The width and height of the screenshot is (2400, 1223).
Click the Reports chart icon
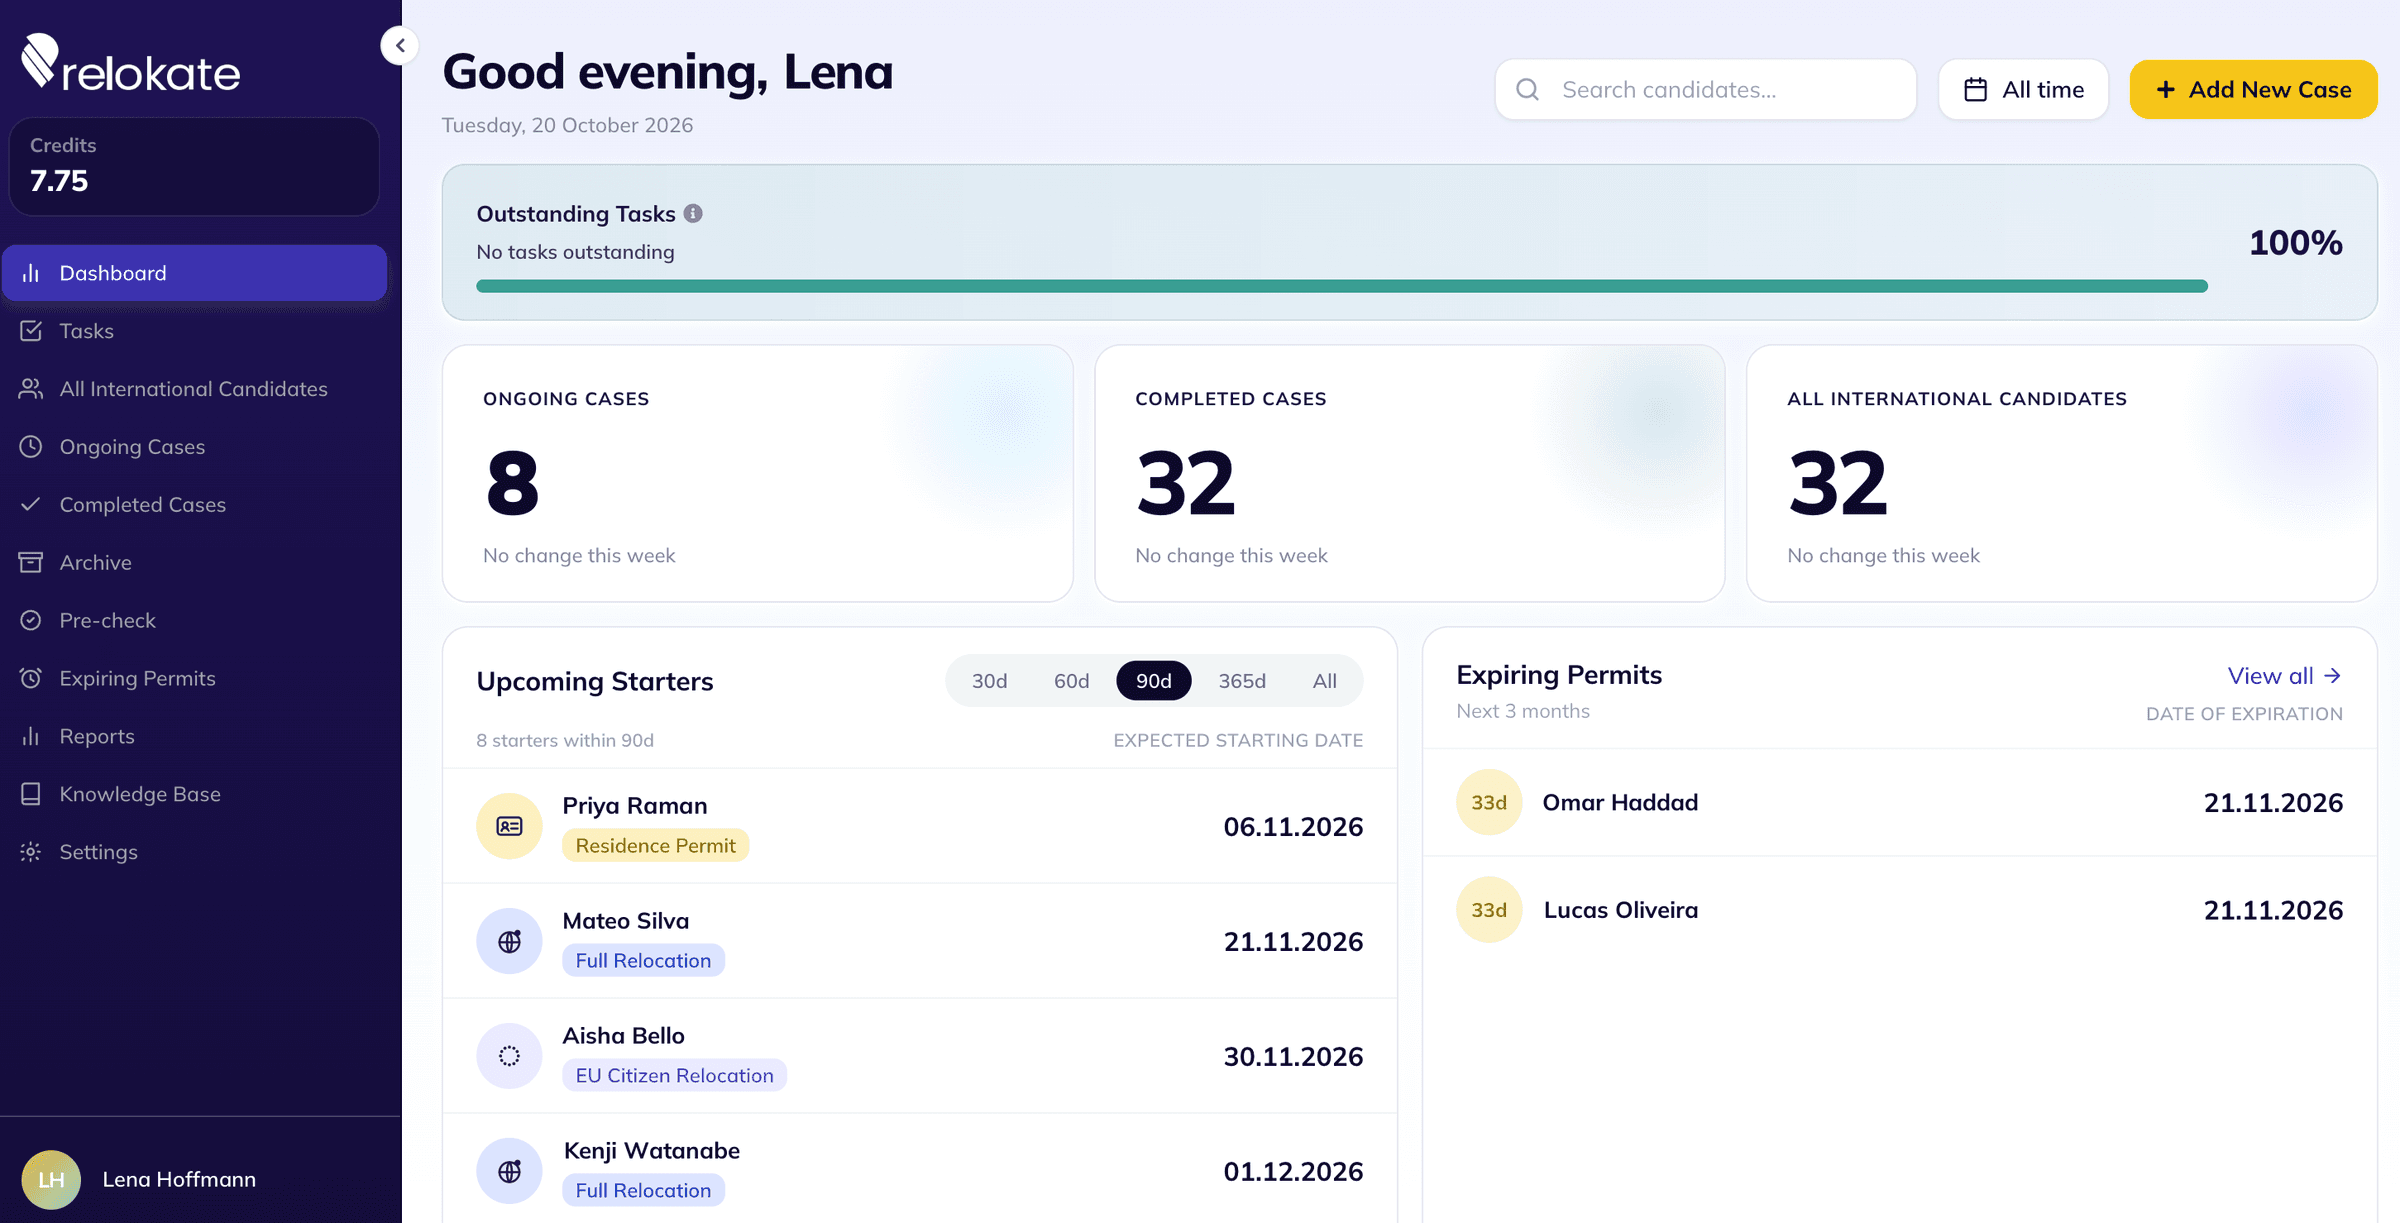[x=31, y=736]
